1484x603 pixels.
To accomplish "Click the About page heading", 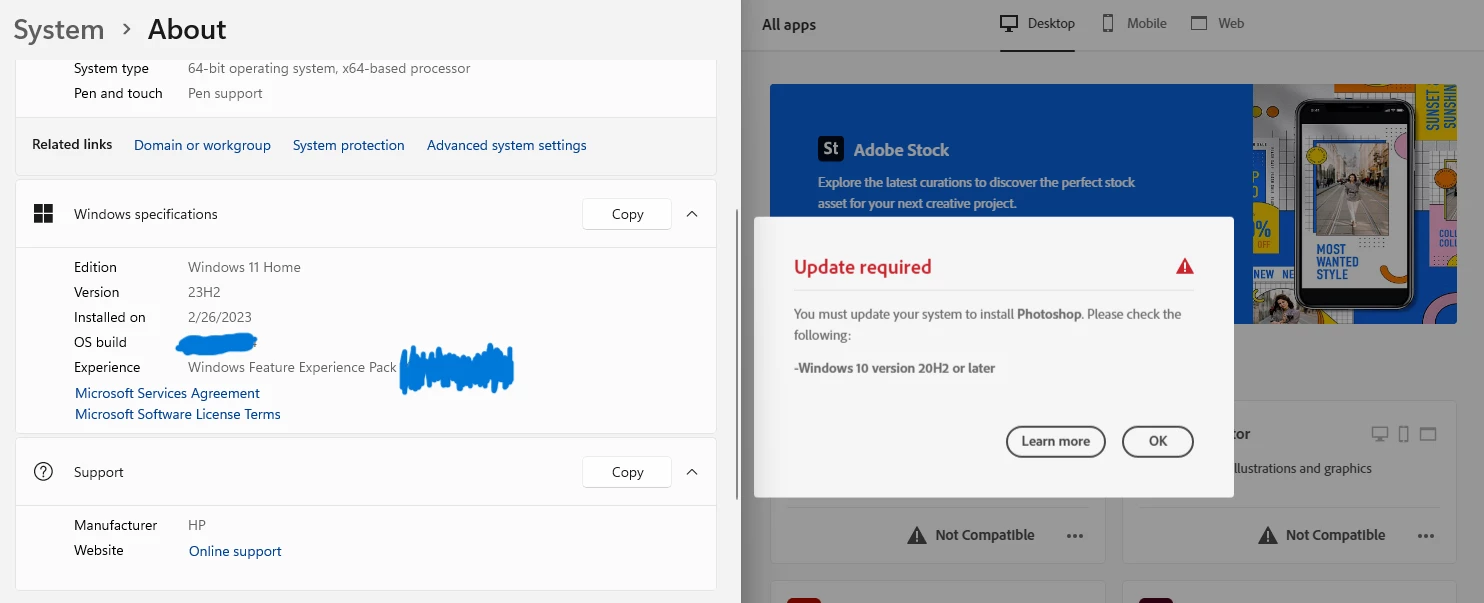I will (187, 30).
